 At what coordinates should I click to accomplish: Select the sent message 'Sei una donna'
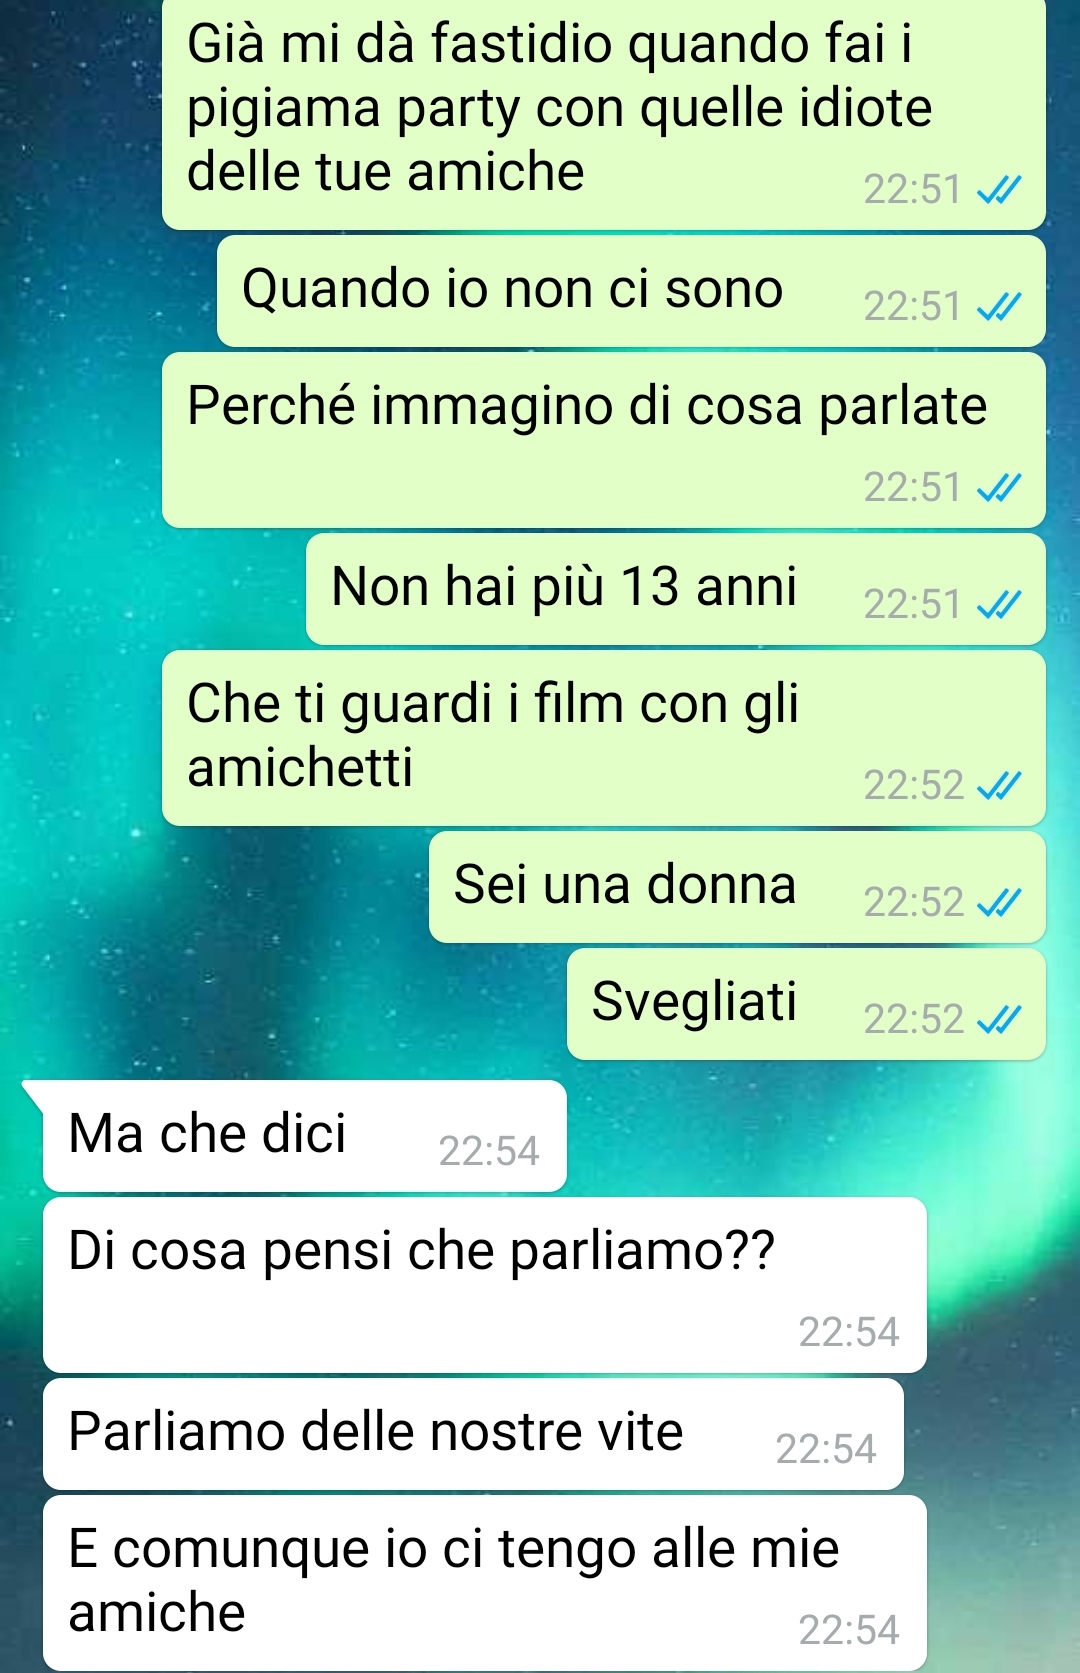[x=737, y=887]
